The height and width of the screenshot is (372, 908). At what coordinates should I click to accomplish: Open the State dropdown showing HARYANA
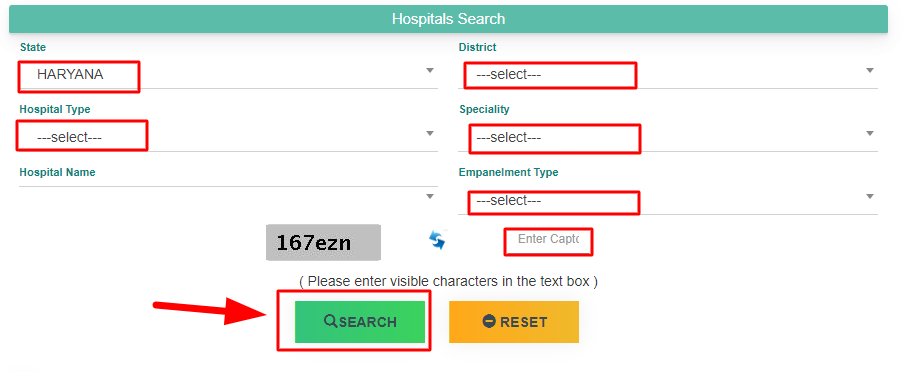[228, 75]
